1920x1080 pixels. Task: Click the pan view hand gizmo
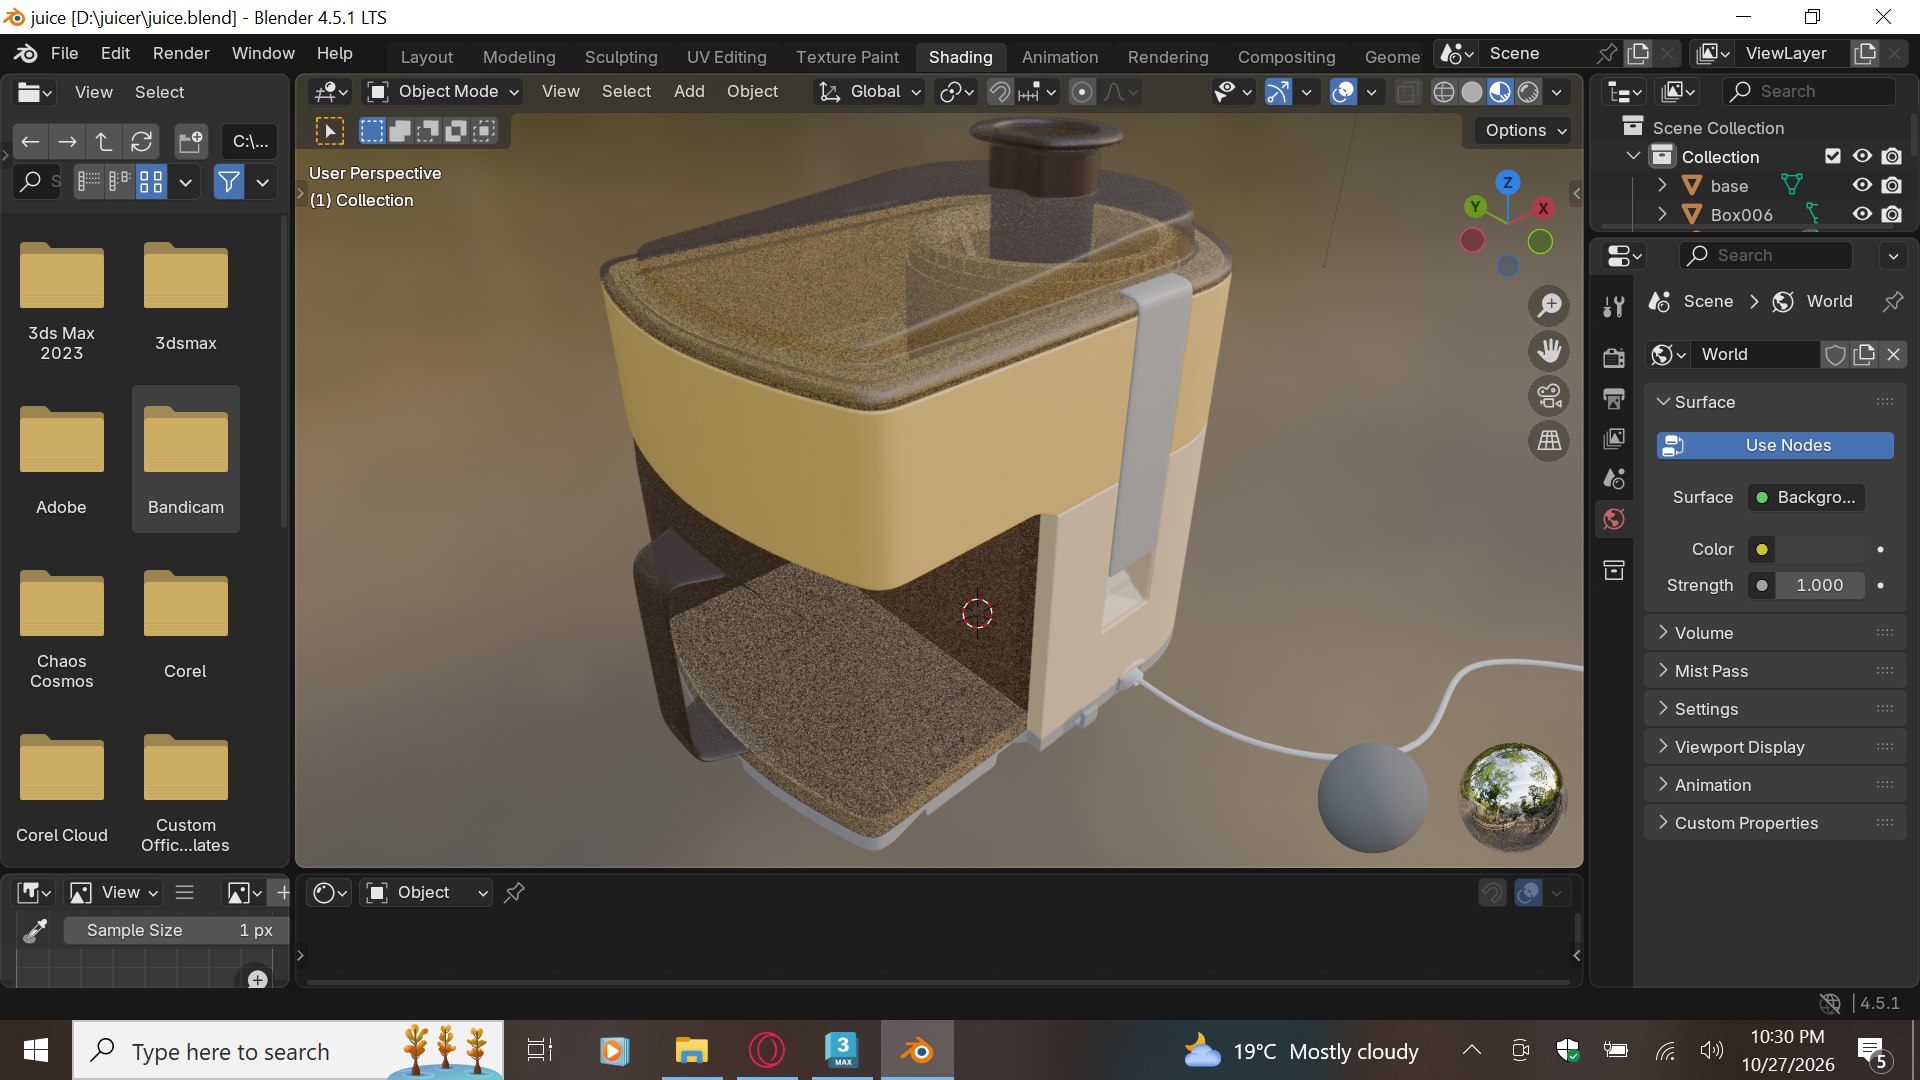(1549, 351)
